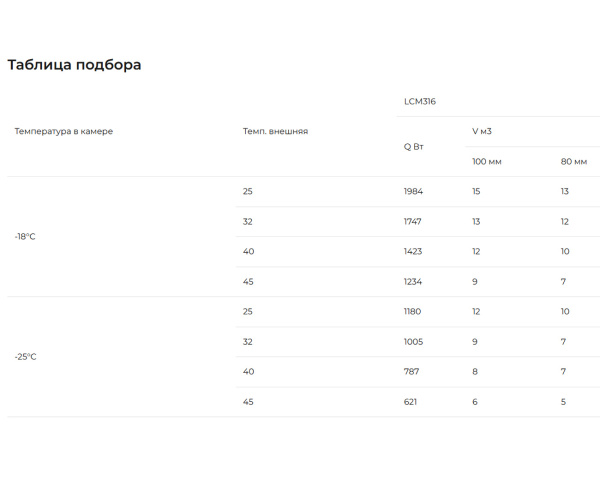Screen dimensions: 600x480
Task: Select the 1180 power value cell
Action: tap(412, 311)
